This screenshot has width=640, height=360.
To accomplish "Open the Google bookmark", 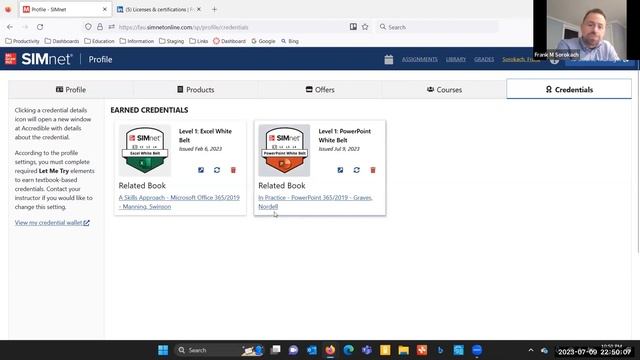I will click(x=263, y=41).
